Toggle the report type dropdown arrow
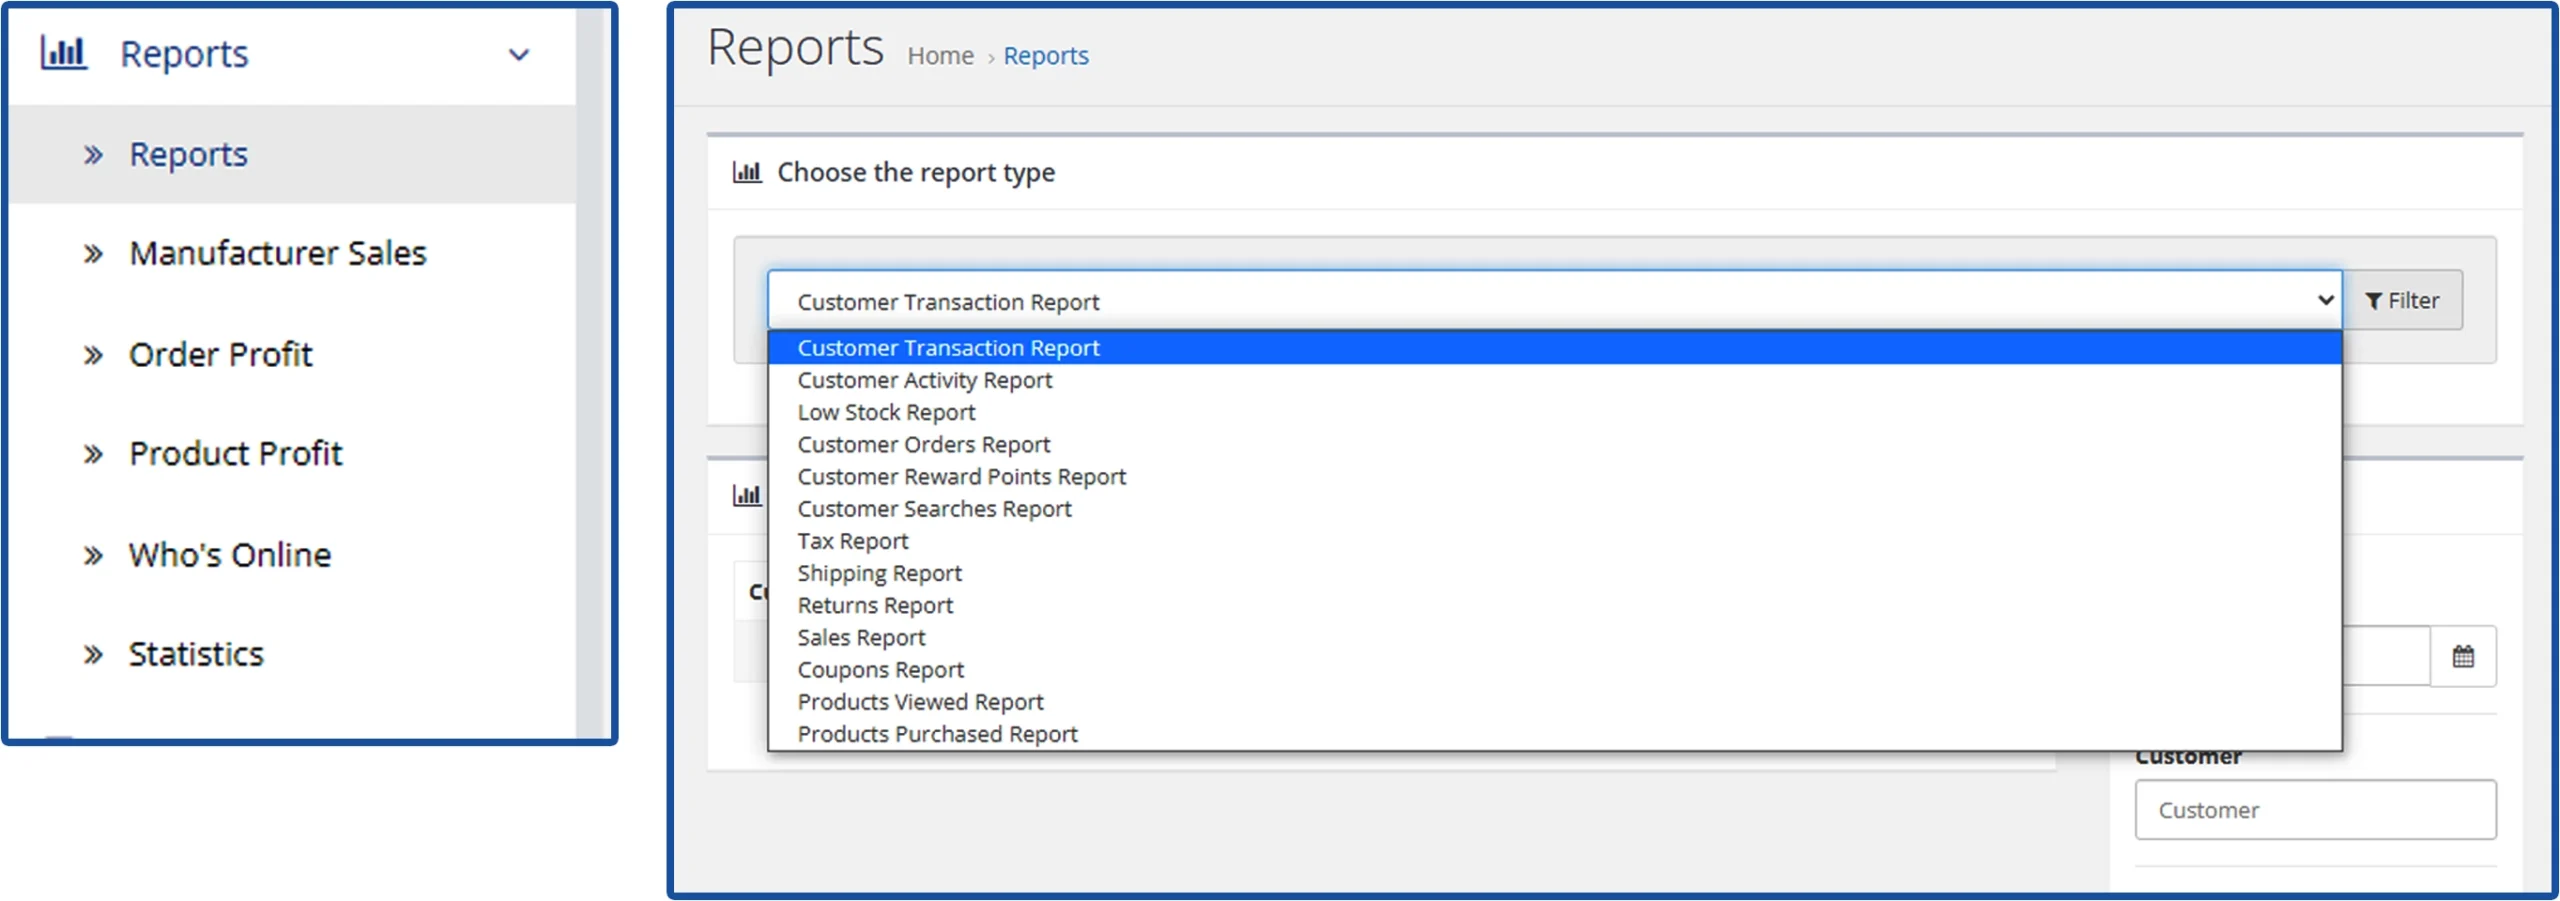 click(2325, 300)
